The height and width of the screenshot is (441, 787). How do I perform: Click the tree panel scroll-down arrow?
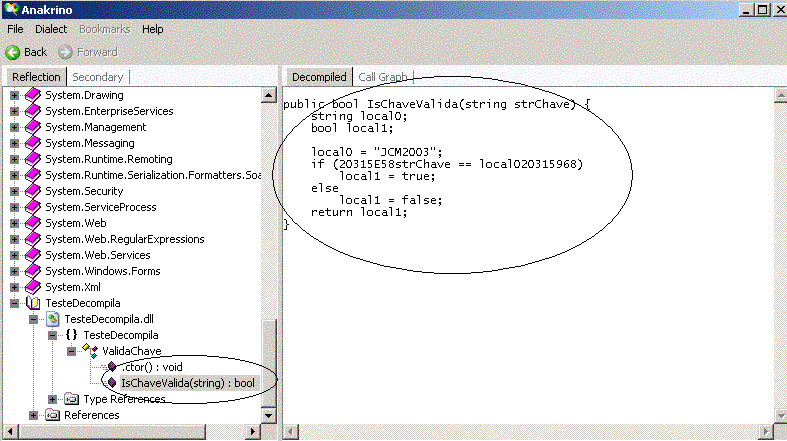tap(269, 415)
